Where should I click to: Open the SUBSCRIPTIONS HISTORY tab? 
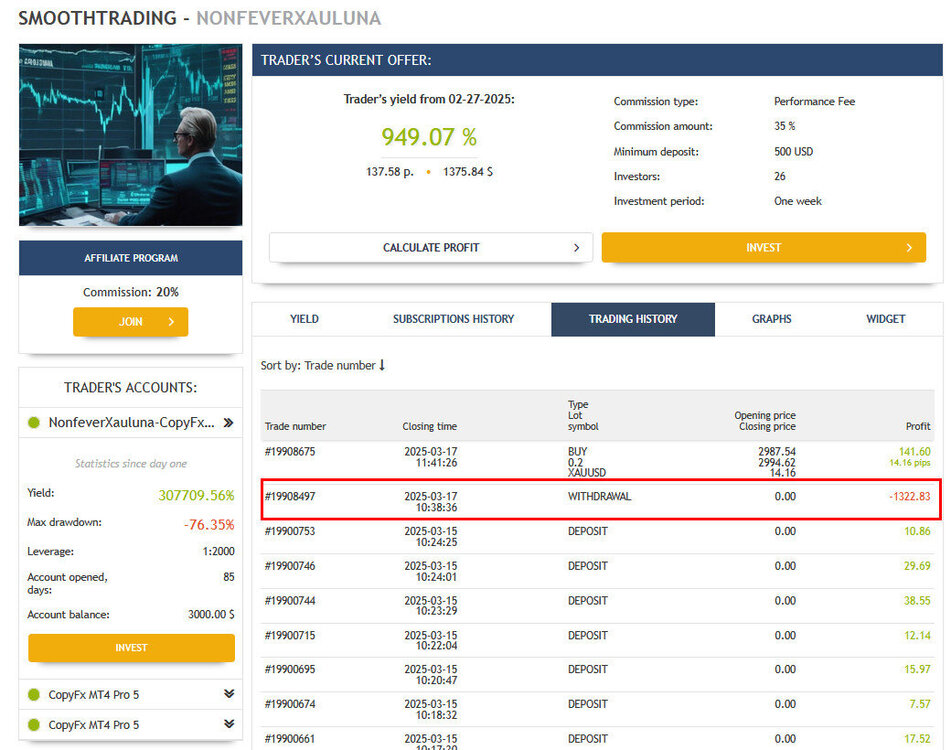453,319
